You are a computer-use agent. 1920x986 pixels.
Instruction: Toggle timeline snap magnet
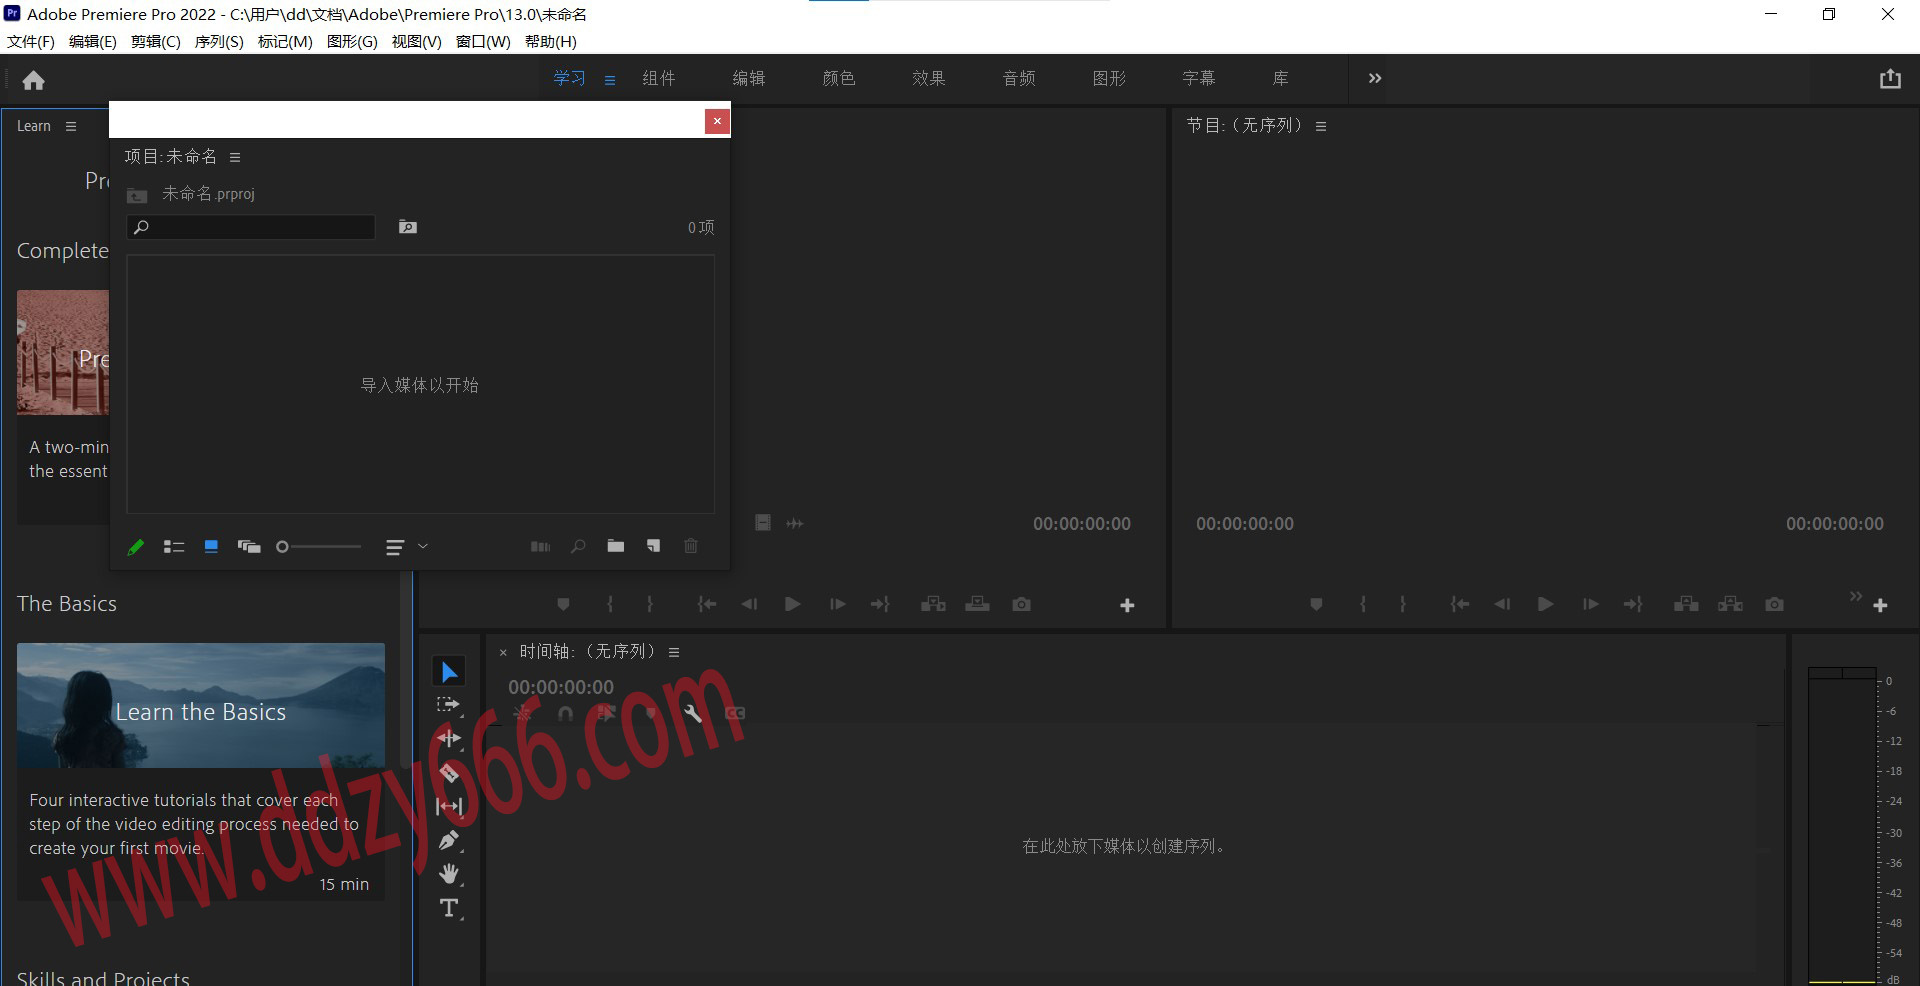565,713
